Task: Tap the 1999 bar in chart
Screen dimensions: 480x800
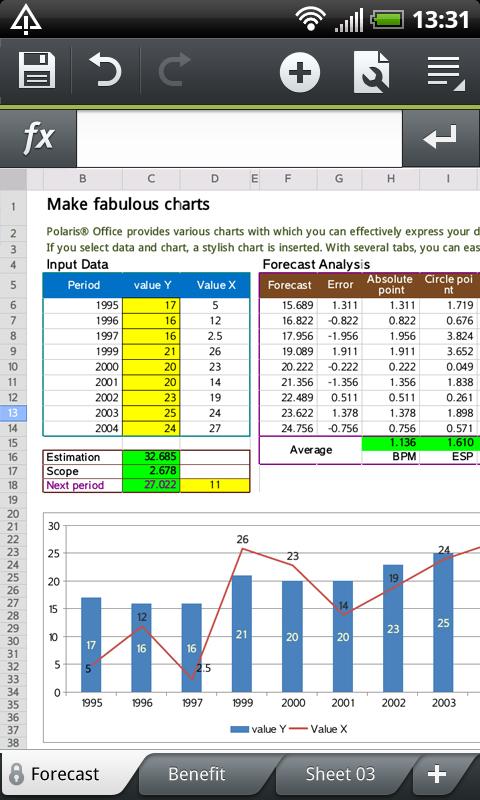Action: (242, 634)
